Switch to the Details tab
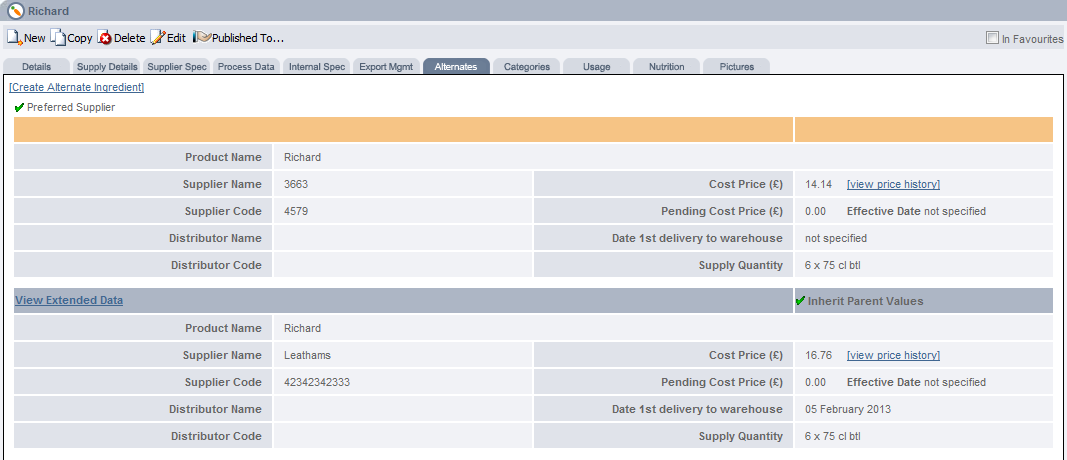This screenshot has height=460, width=1067. tap(36, 67)
